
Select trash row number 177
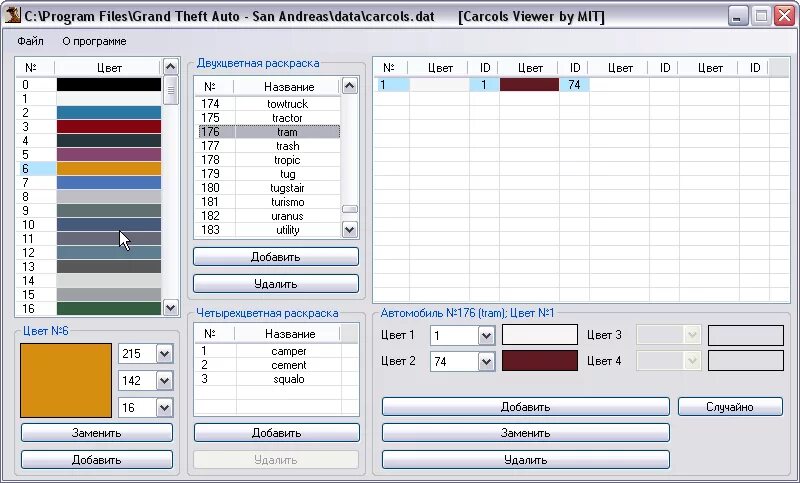point(268,146)
